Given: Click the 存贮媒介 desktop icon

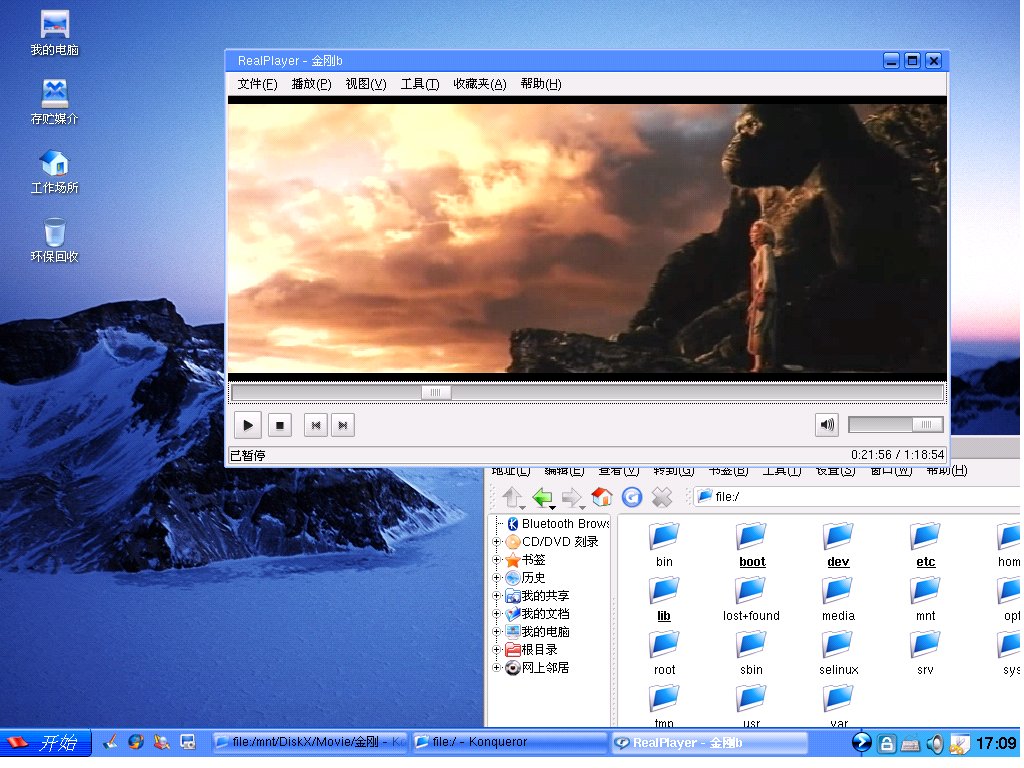Looking at the screenshot, I should pos(55,102).
